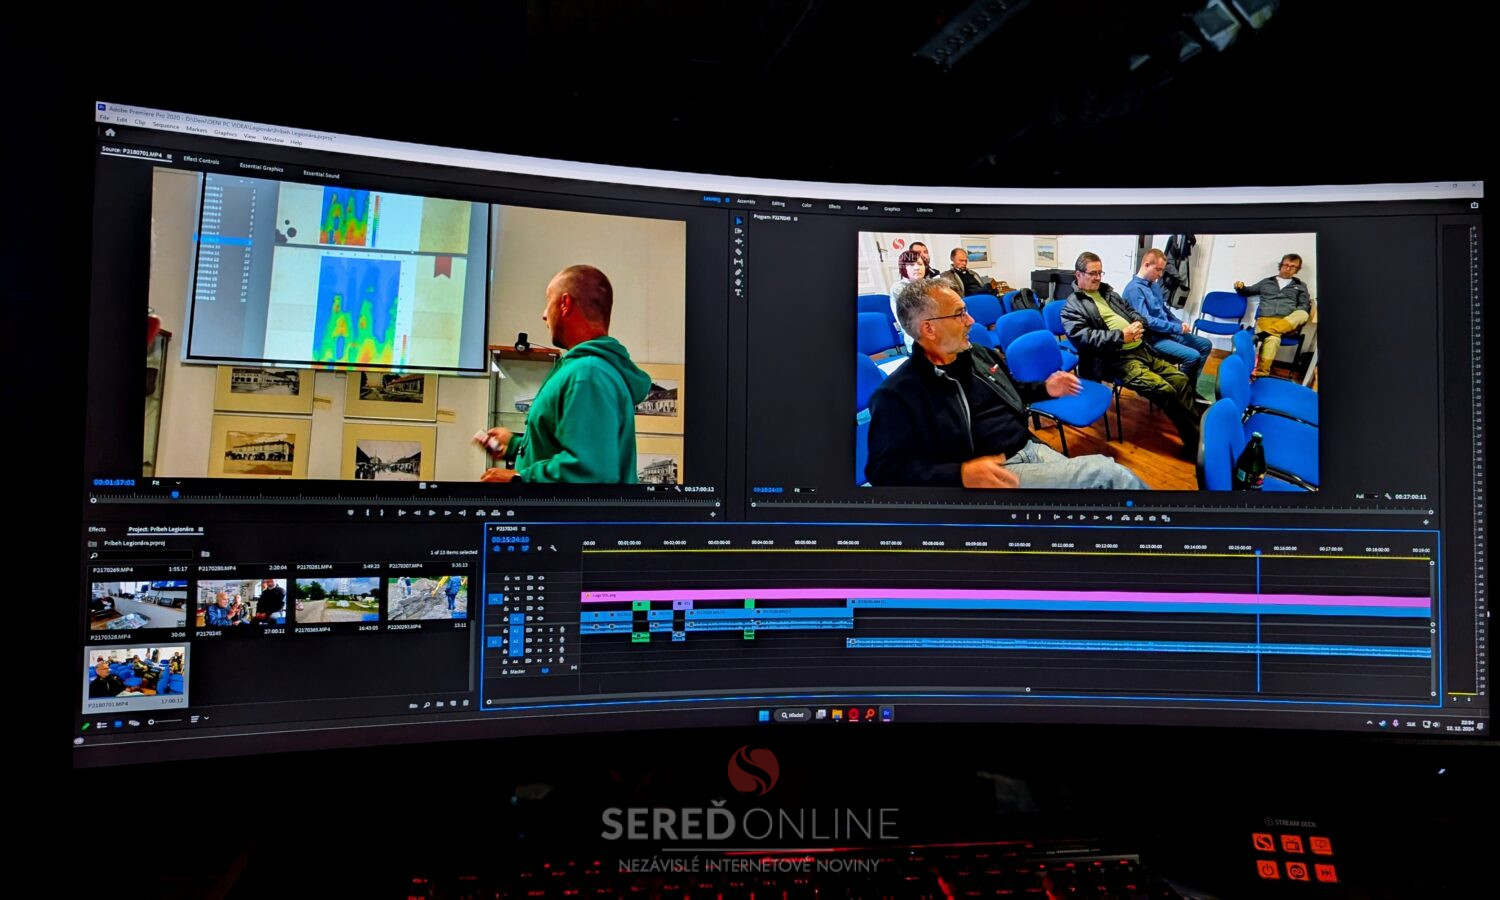Screen dimensions: 1500x900
Task: Select the Selection tool in Tools panel
Action: 739,222
